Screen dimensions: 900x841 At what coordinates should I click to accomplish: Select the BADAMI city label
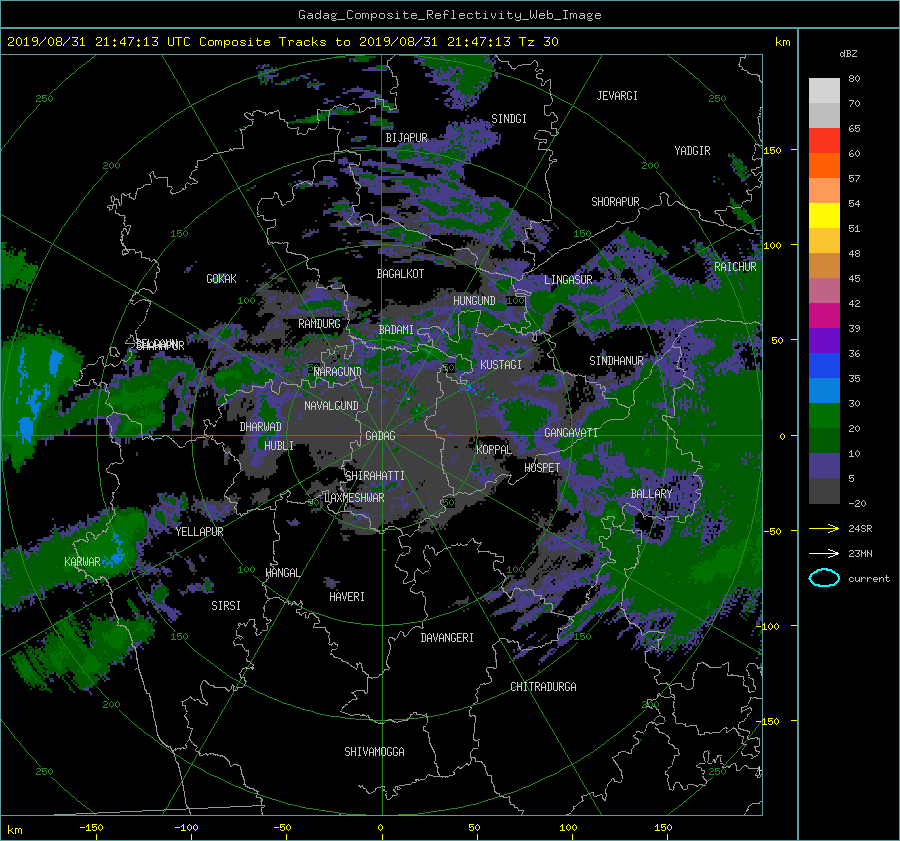click(x=396, y=330)
